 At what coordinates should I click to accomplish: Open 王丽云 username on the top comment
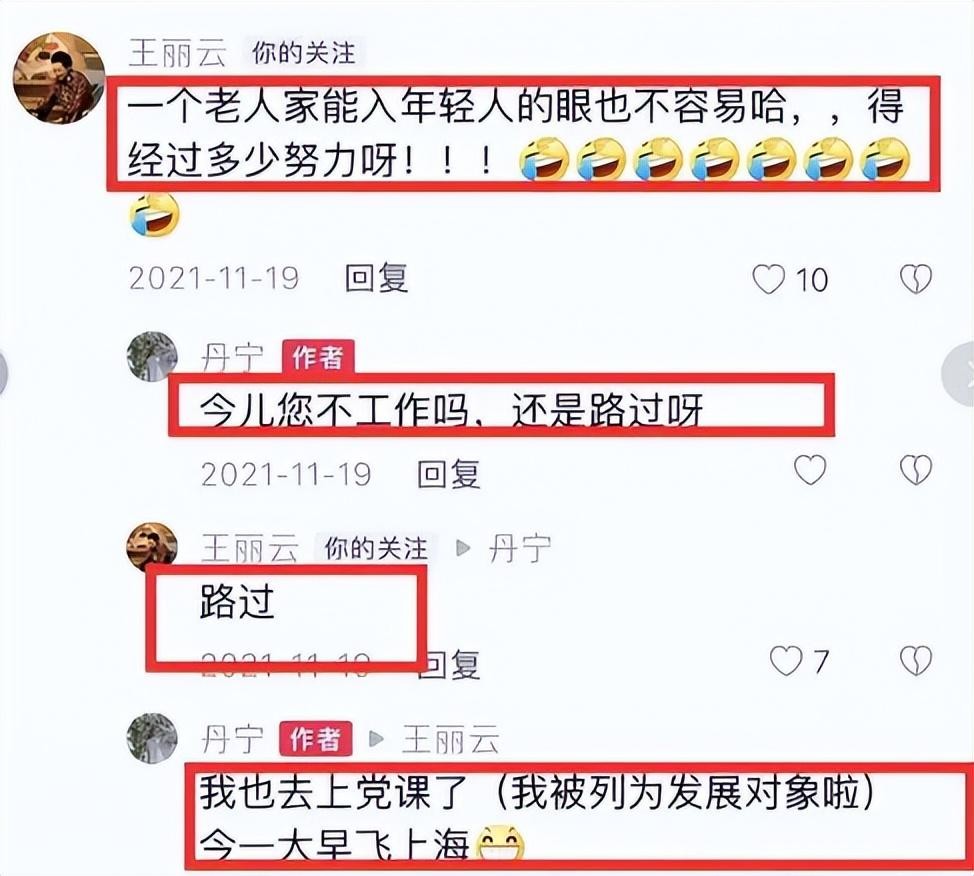pyautogui.click(x=177, y=53)
